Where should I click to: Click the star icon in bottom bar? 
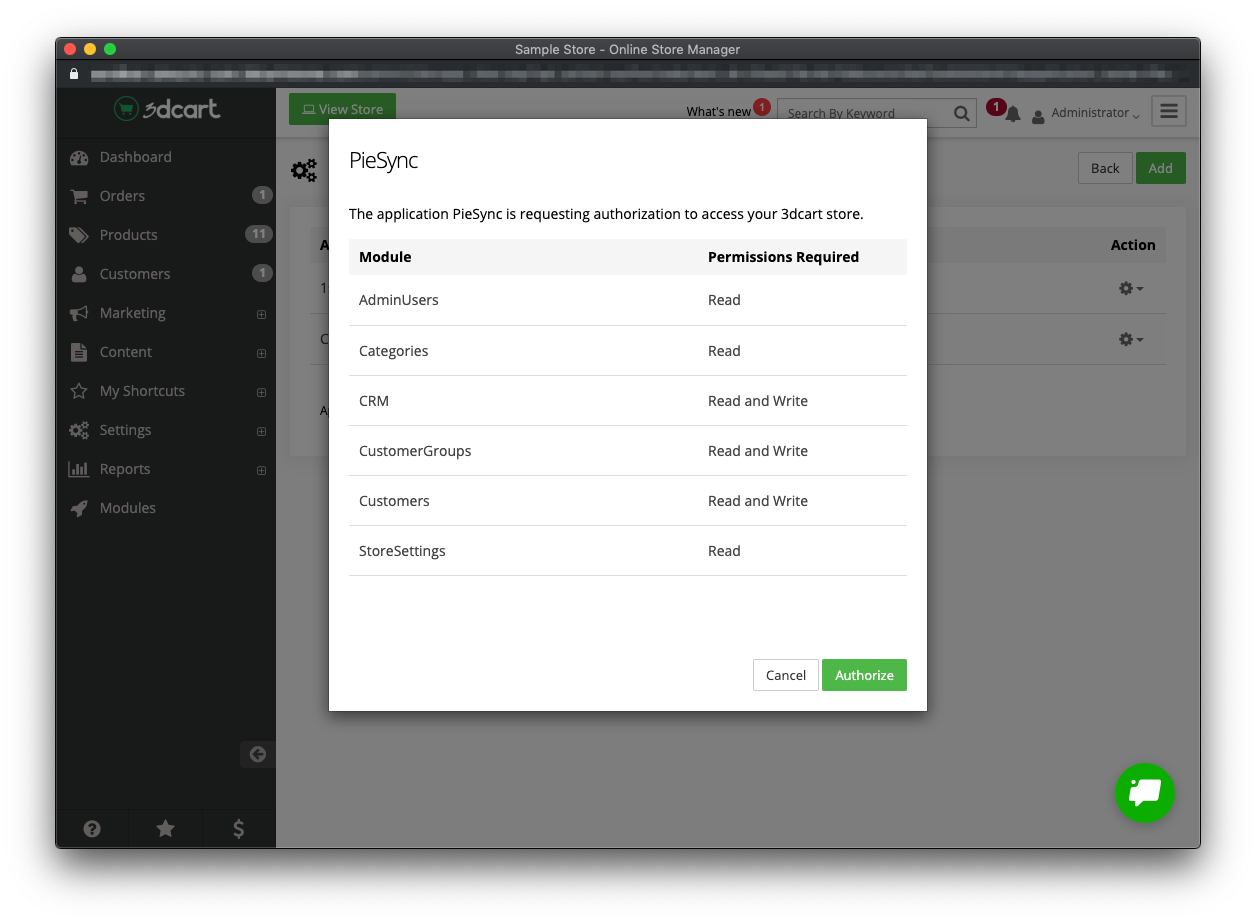point(166,828)
